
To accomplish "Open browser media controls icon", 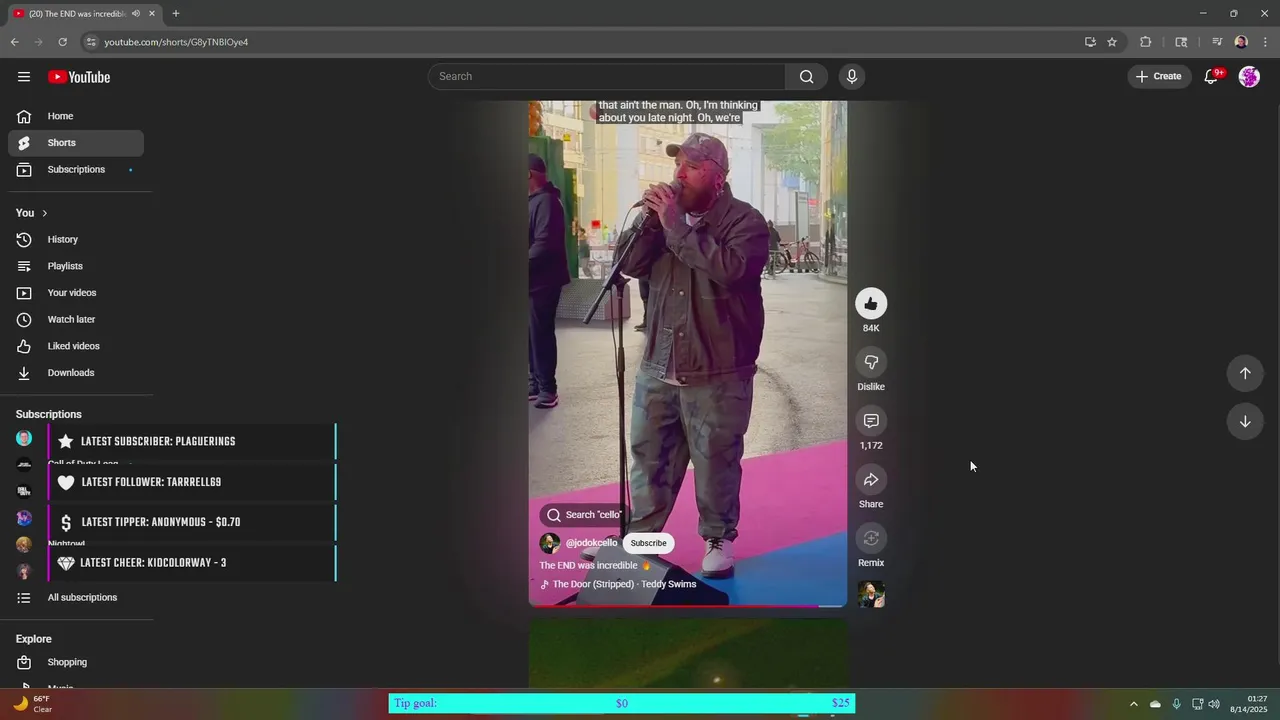I will coord(1217,42).
